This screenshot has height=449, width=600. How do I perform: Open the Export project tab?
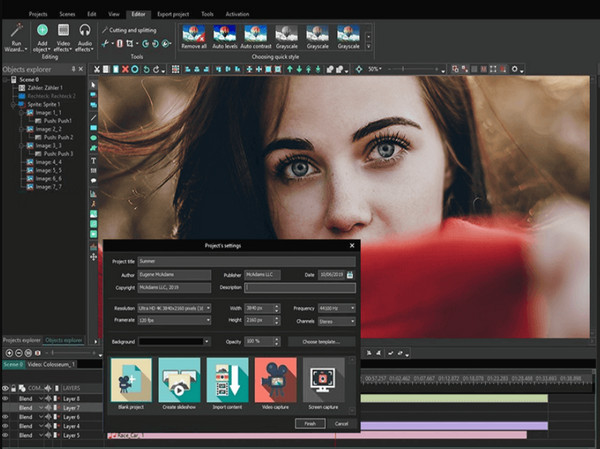173,14
